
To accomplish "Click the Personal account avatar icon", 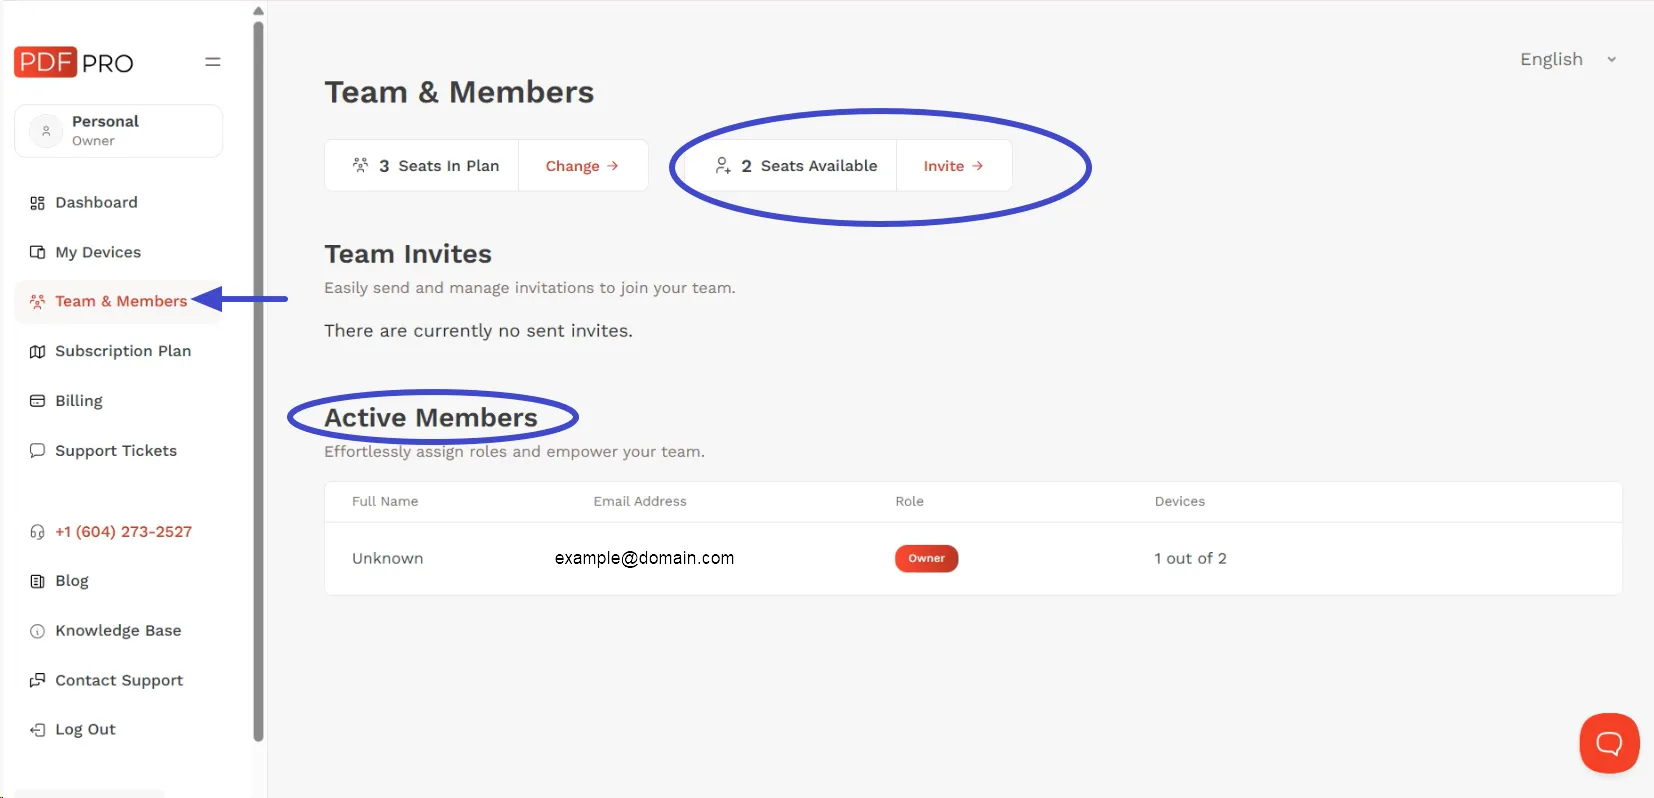I will coord(46,131).
